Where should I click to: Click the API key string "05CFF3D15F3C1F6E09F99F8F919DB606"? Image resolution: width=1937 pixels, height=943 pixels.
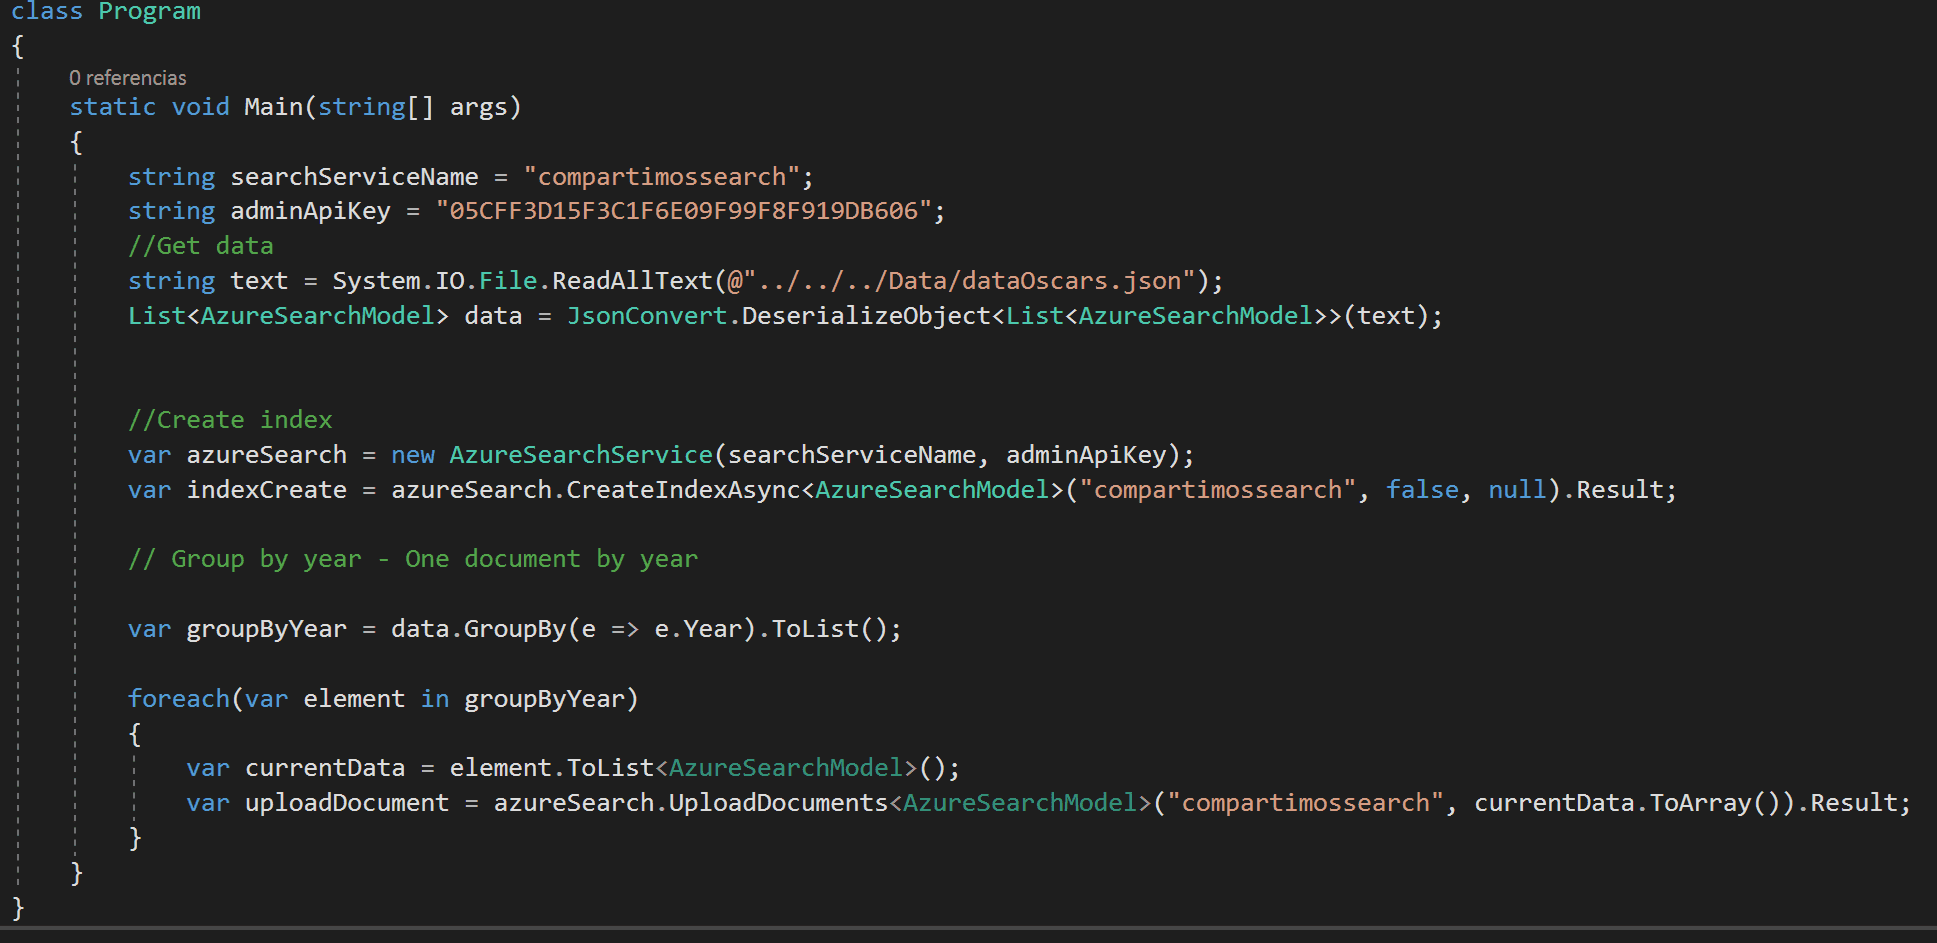(683, 211)
